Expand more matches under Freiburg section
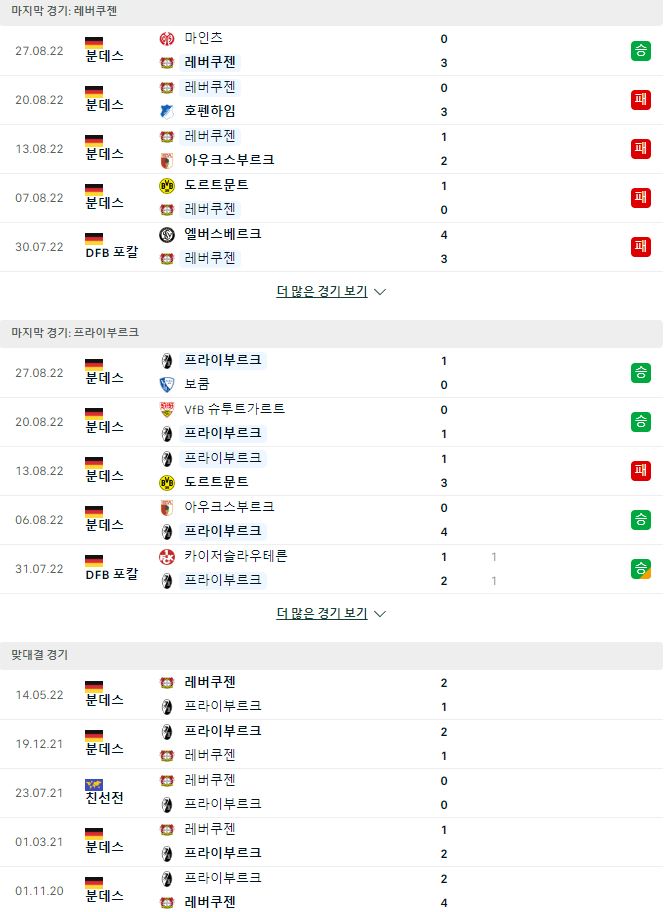 click(331, 613)
